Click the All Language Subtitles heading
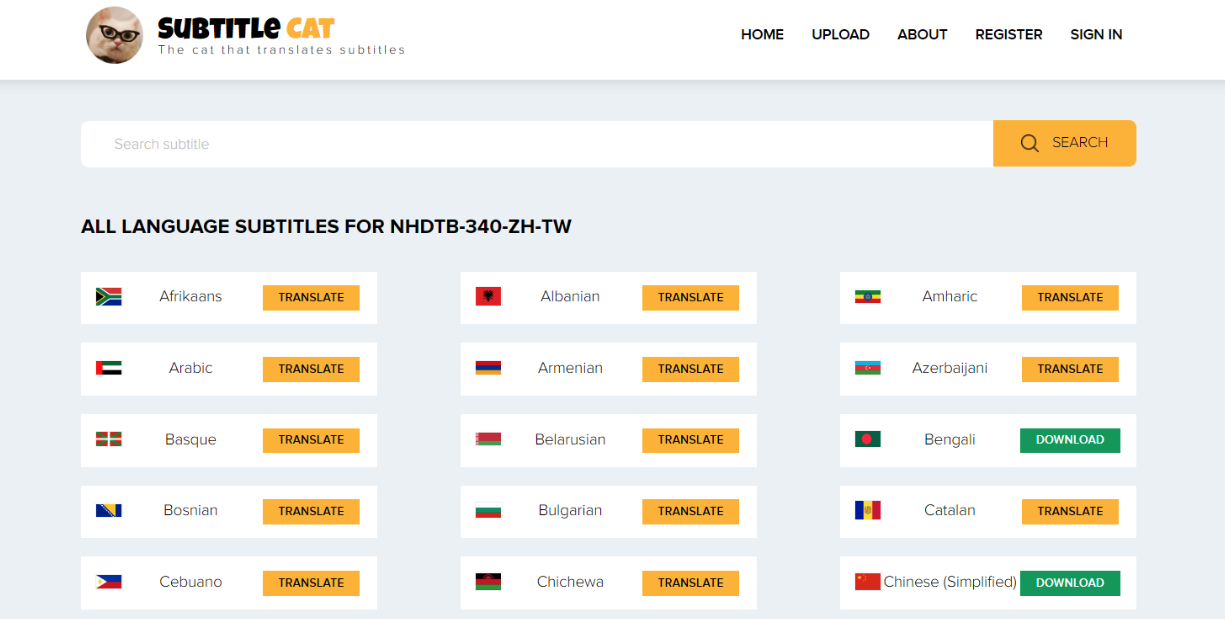 point(326,227)
